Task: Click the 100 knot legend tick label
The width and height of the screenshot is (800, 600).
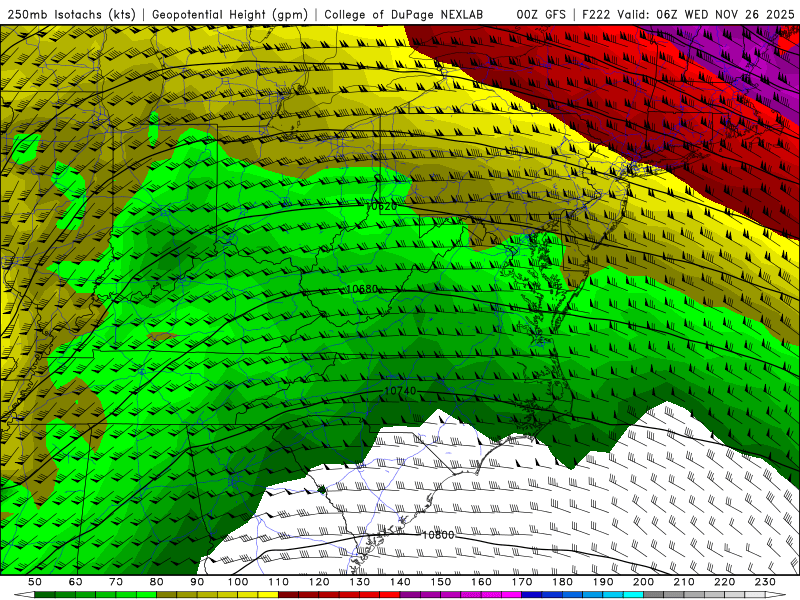Action: tap(238, 582)
